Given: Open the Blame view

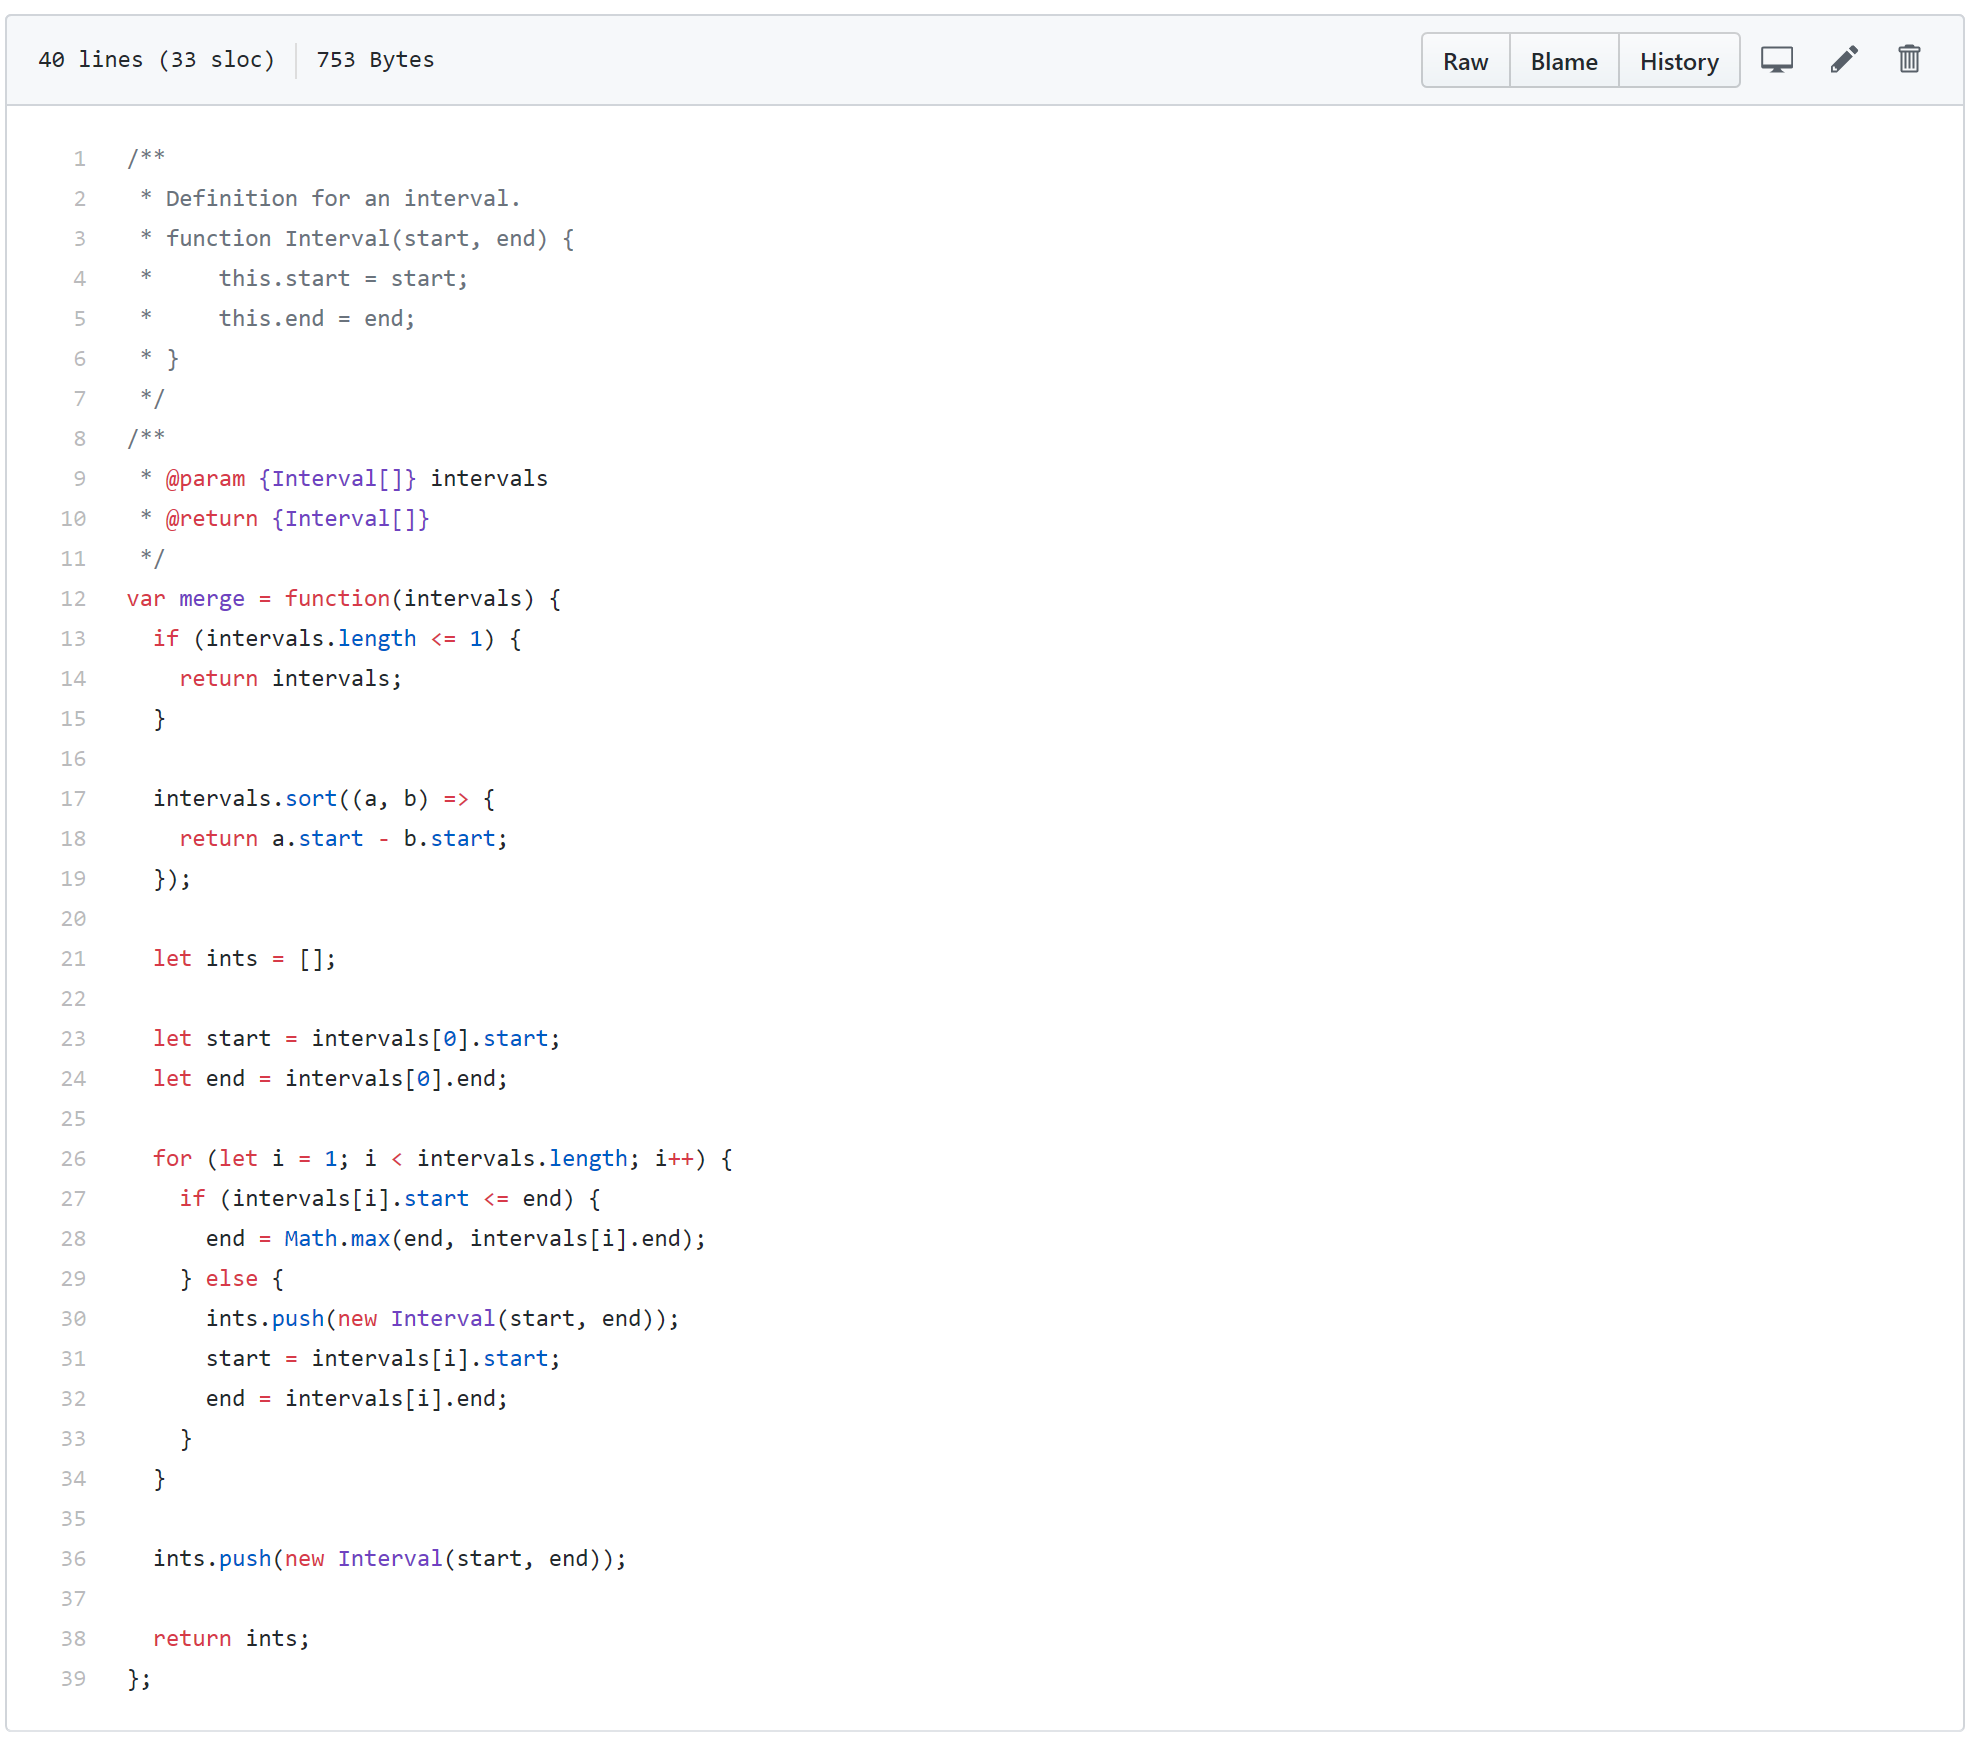Looking at the screenshot, I should click(x=1563, y=61).
